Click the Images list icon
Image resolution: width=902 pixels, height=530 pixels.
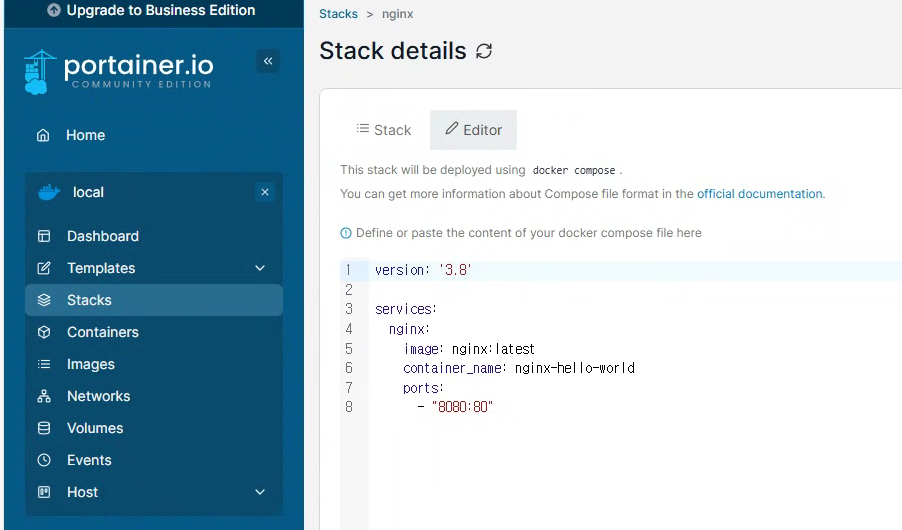coord(44,364)
